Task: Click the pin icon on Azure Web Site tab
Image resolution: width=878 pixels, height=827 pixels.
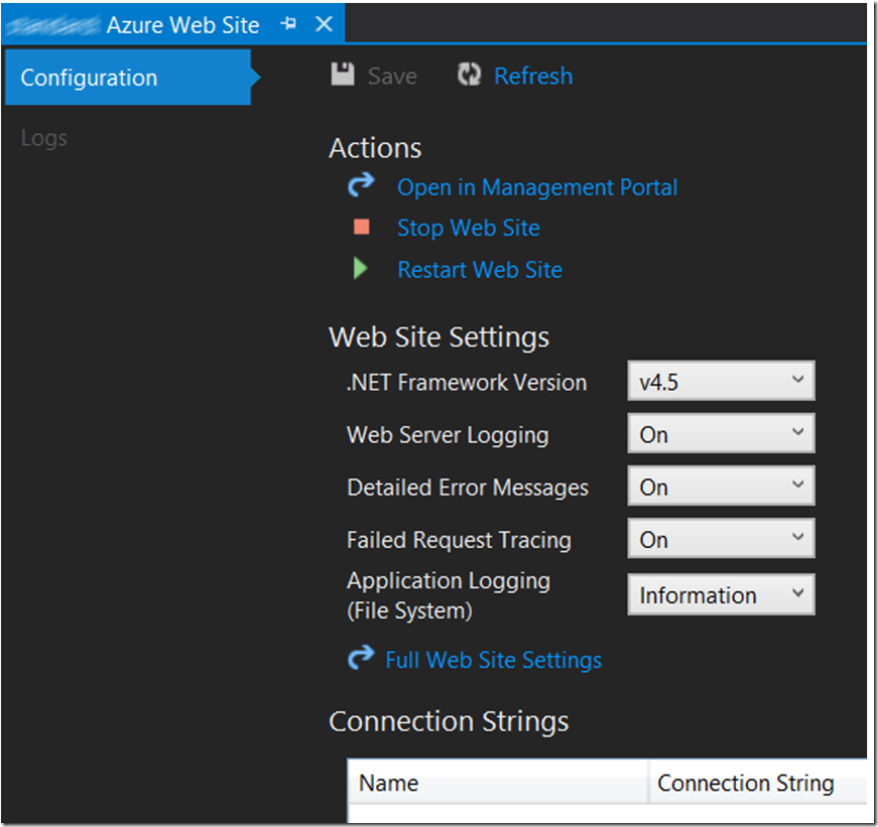Action: pyautogui.click(x=288, y=24)
